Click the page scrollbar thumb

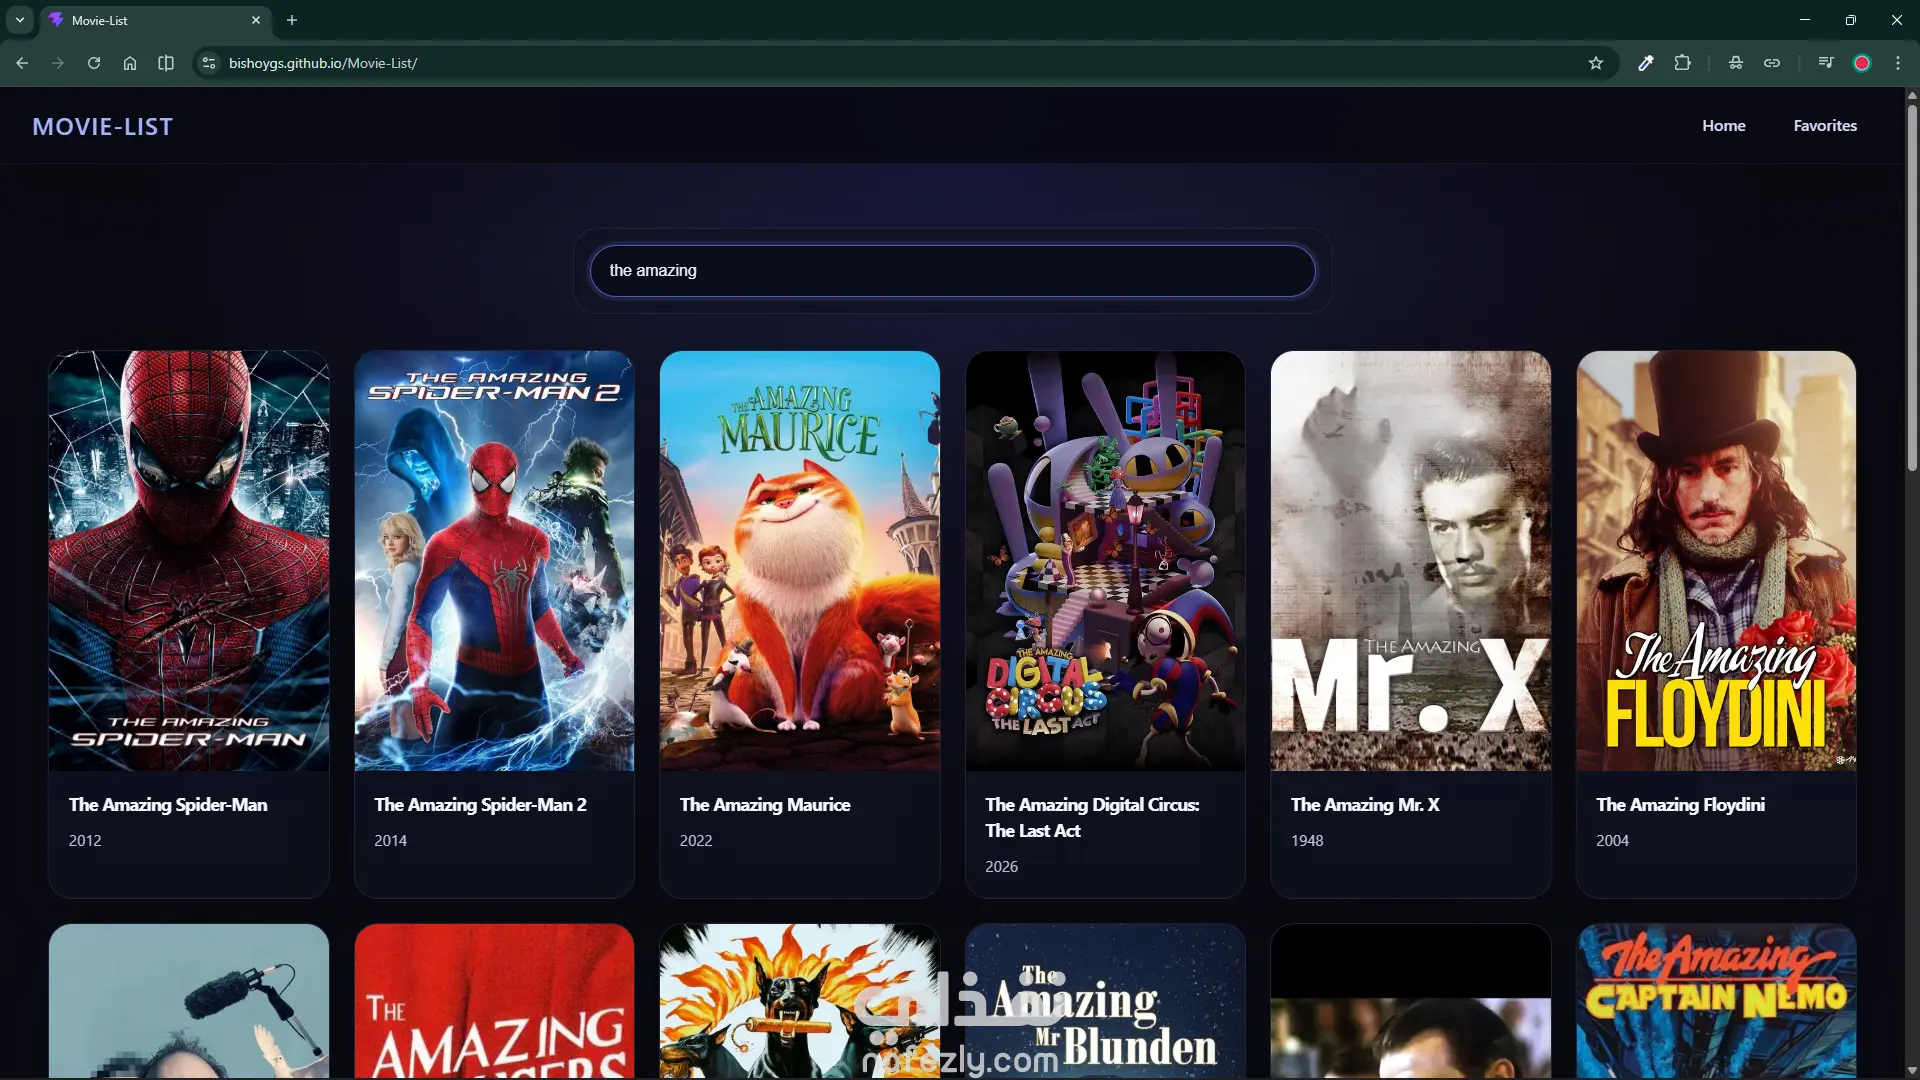(1912, 287)
